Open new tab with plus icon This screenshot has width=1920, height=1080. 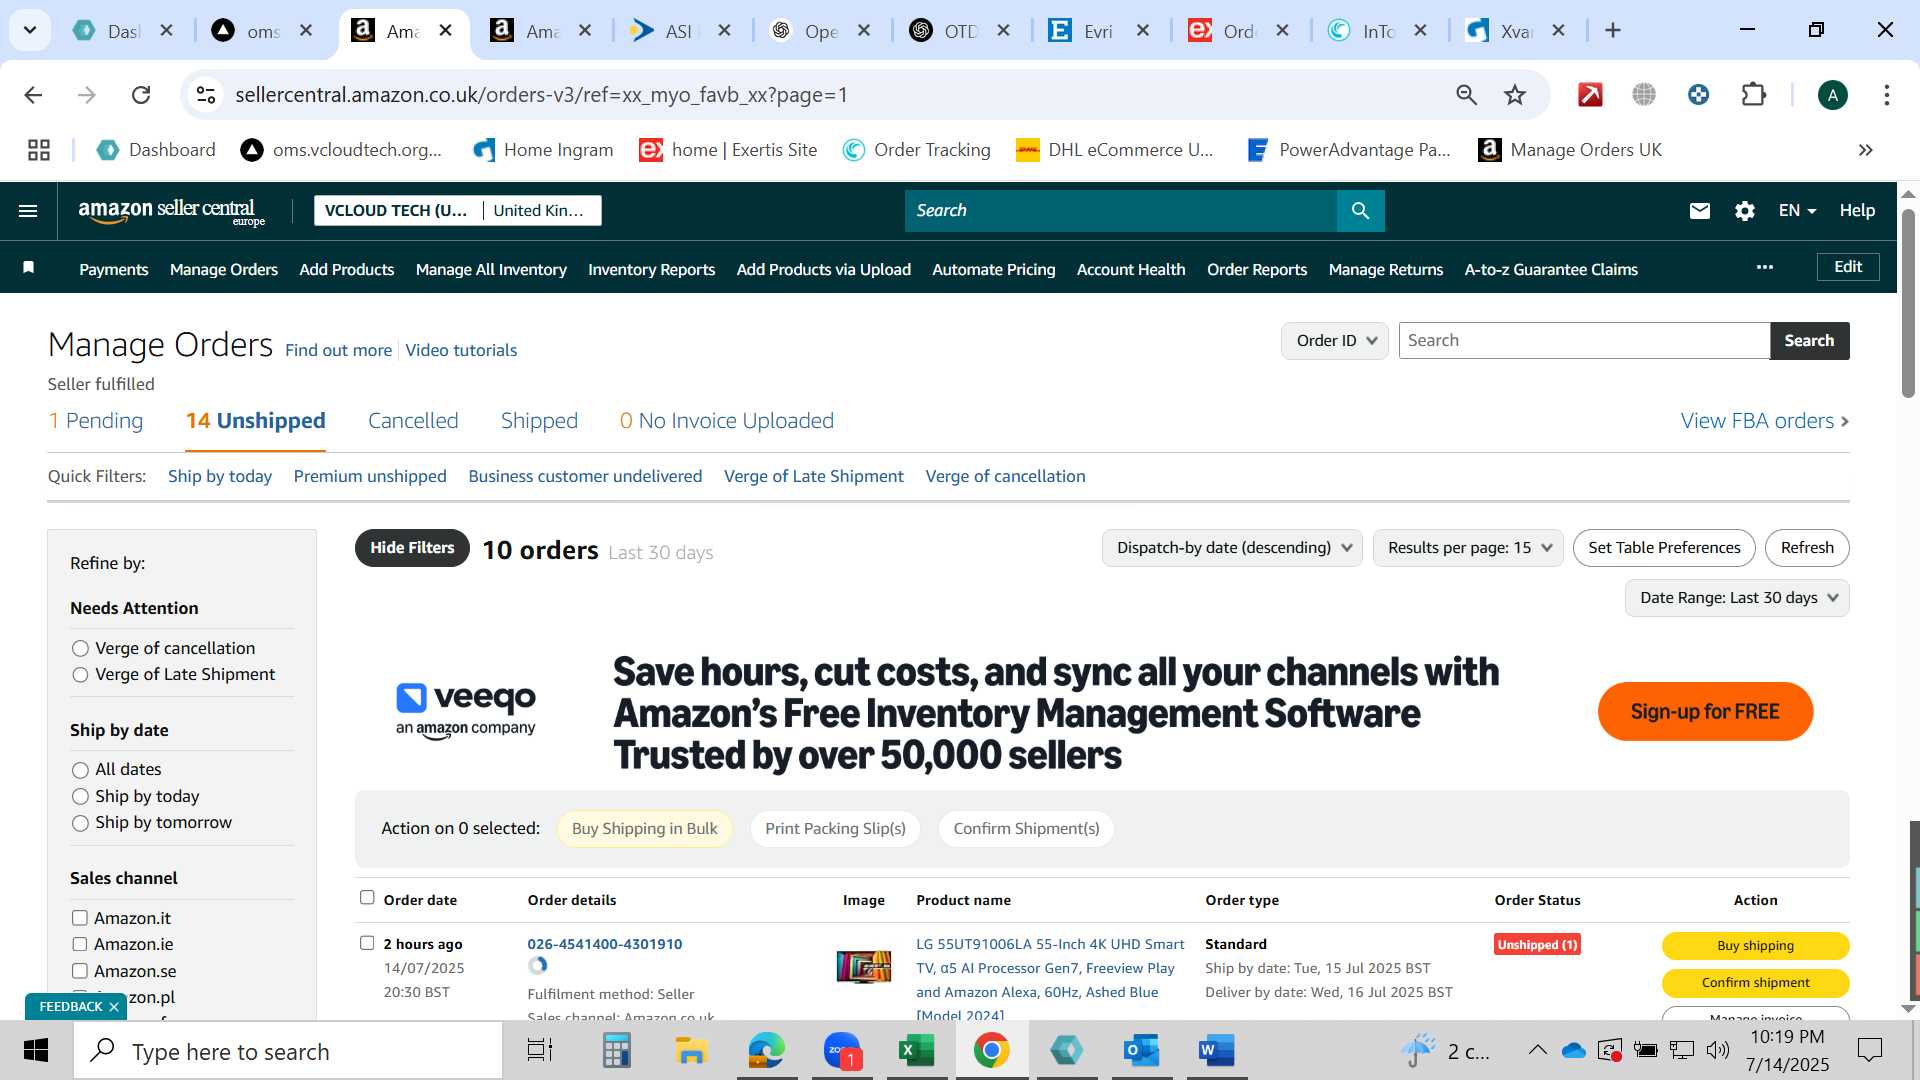click(x=1612, y=31)
